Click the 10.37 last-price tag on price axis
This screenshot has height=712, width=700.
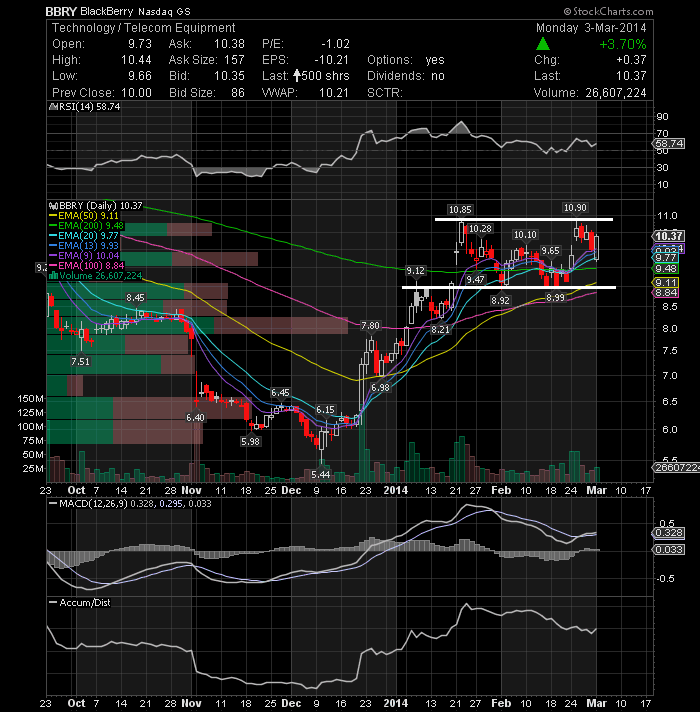coord(668,236)
